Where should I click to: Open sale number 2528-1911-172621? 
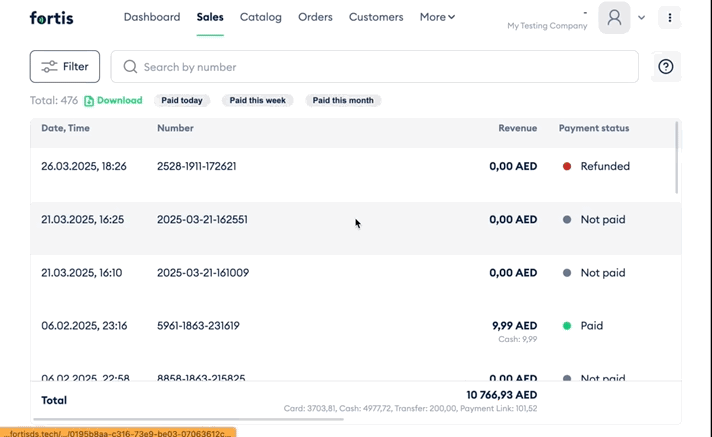[197, 166]
